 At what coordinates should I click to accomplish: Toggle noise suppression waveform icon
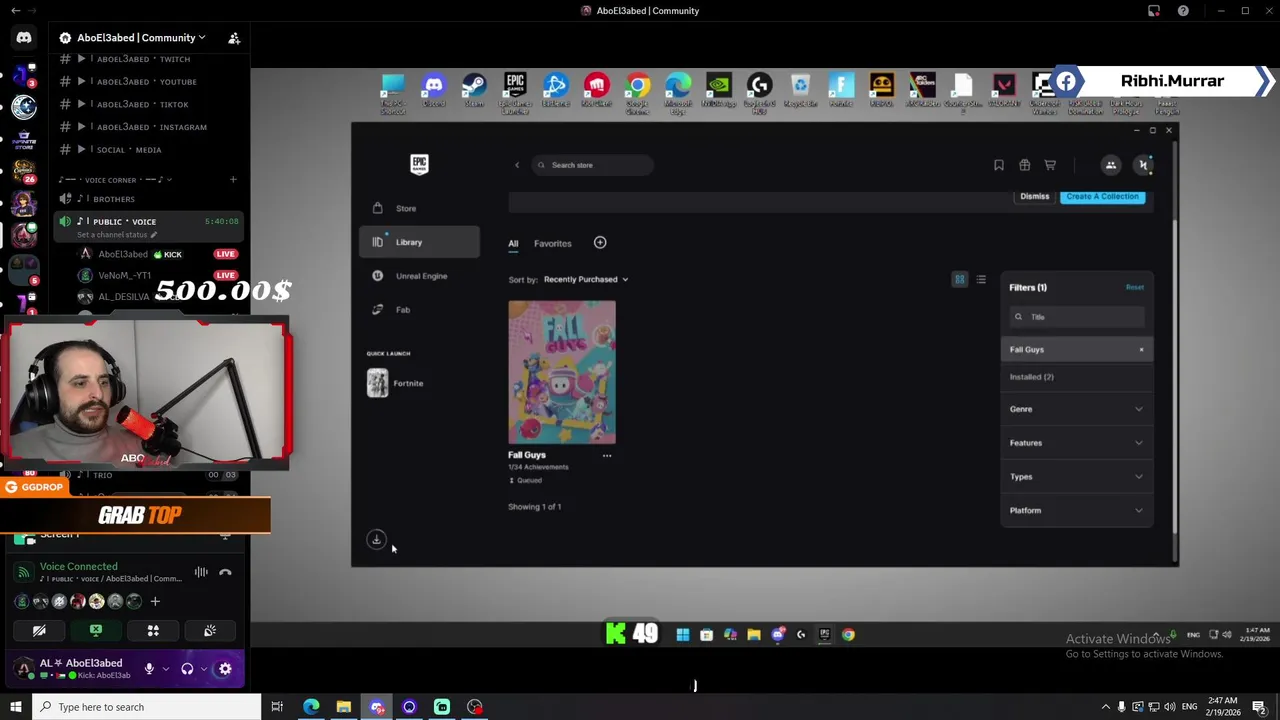tap(201, 572)
